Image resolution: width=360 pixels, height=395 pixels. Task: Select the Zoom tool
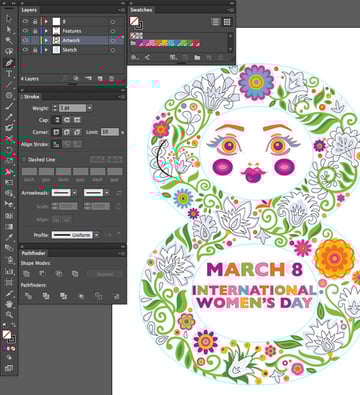pos(9,315)
